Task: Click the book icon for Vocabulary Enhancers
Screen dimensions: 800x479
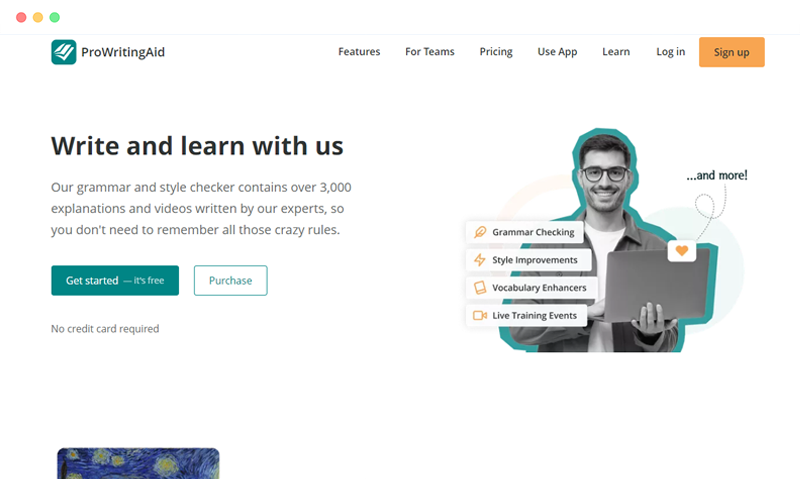Action: pyautogui.click(x=480, y=288)
